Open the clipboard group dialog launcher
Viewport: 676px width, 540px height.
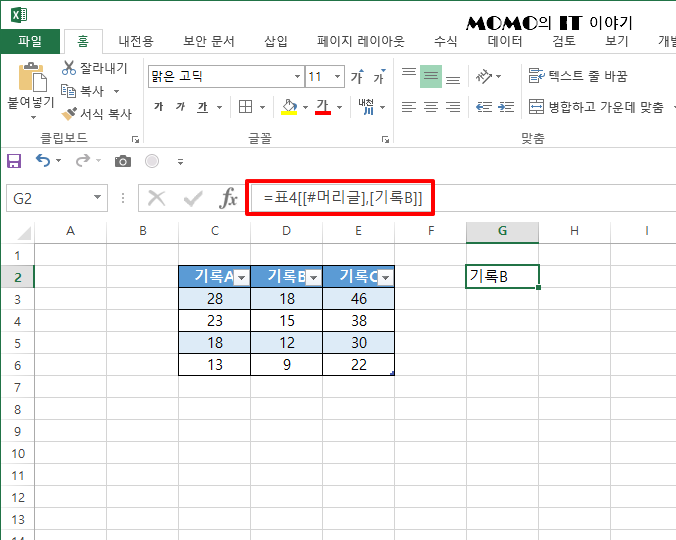coord(135,139)
